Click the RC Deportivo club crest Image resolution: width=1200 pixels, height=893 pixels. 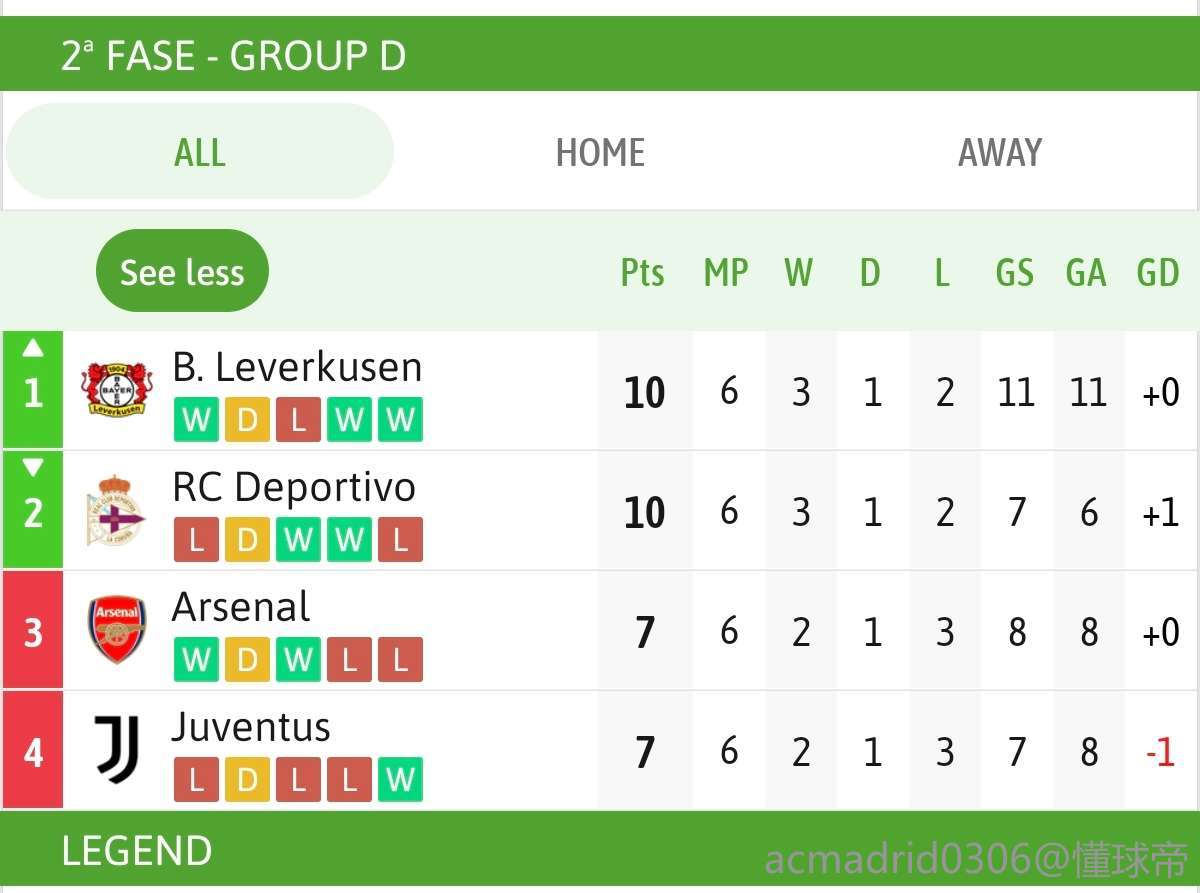click(x=115, y=511)
